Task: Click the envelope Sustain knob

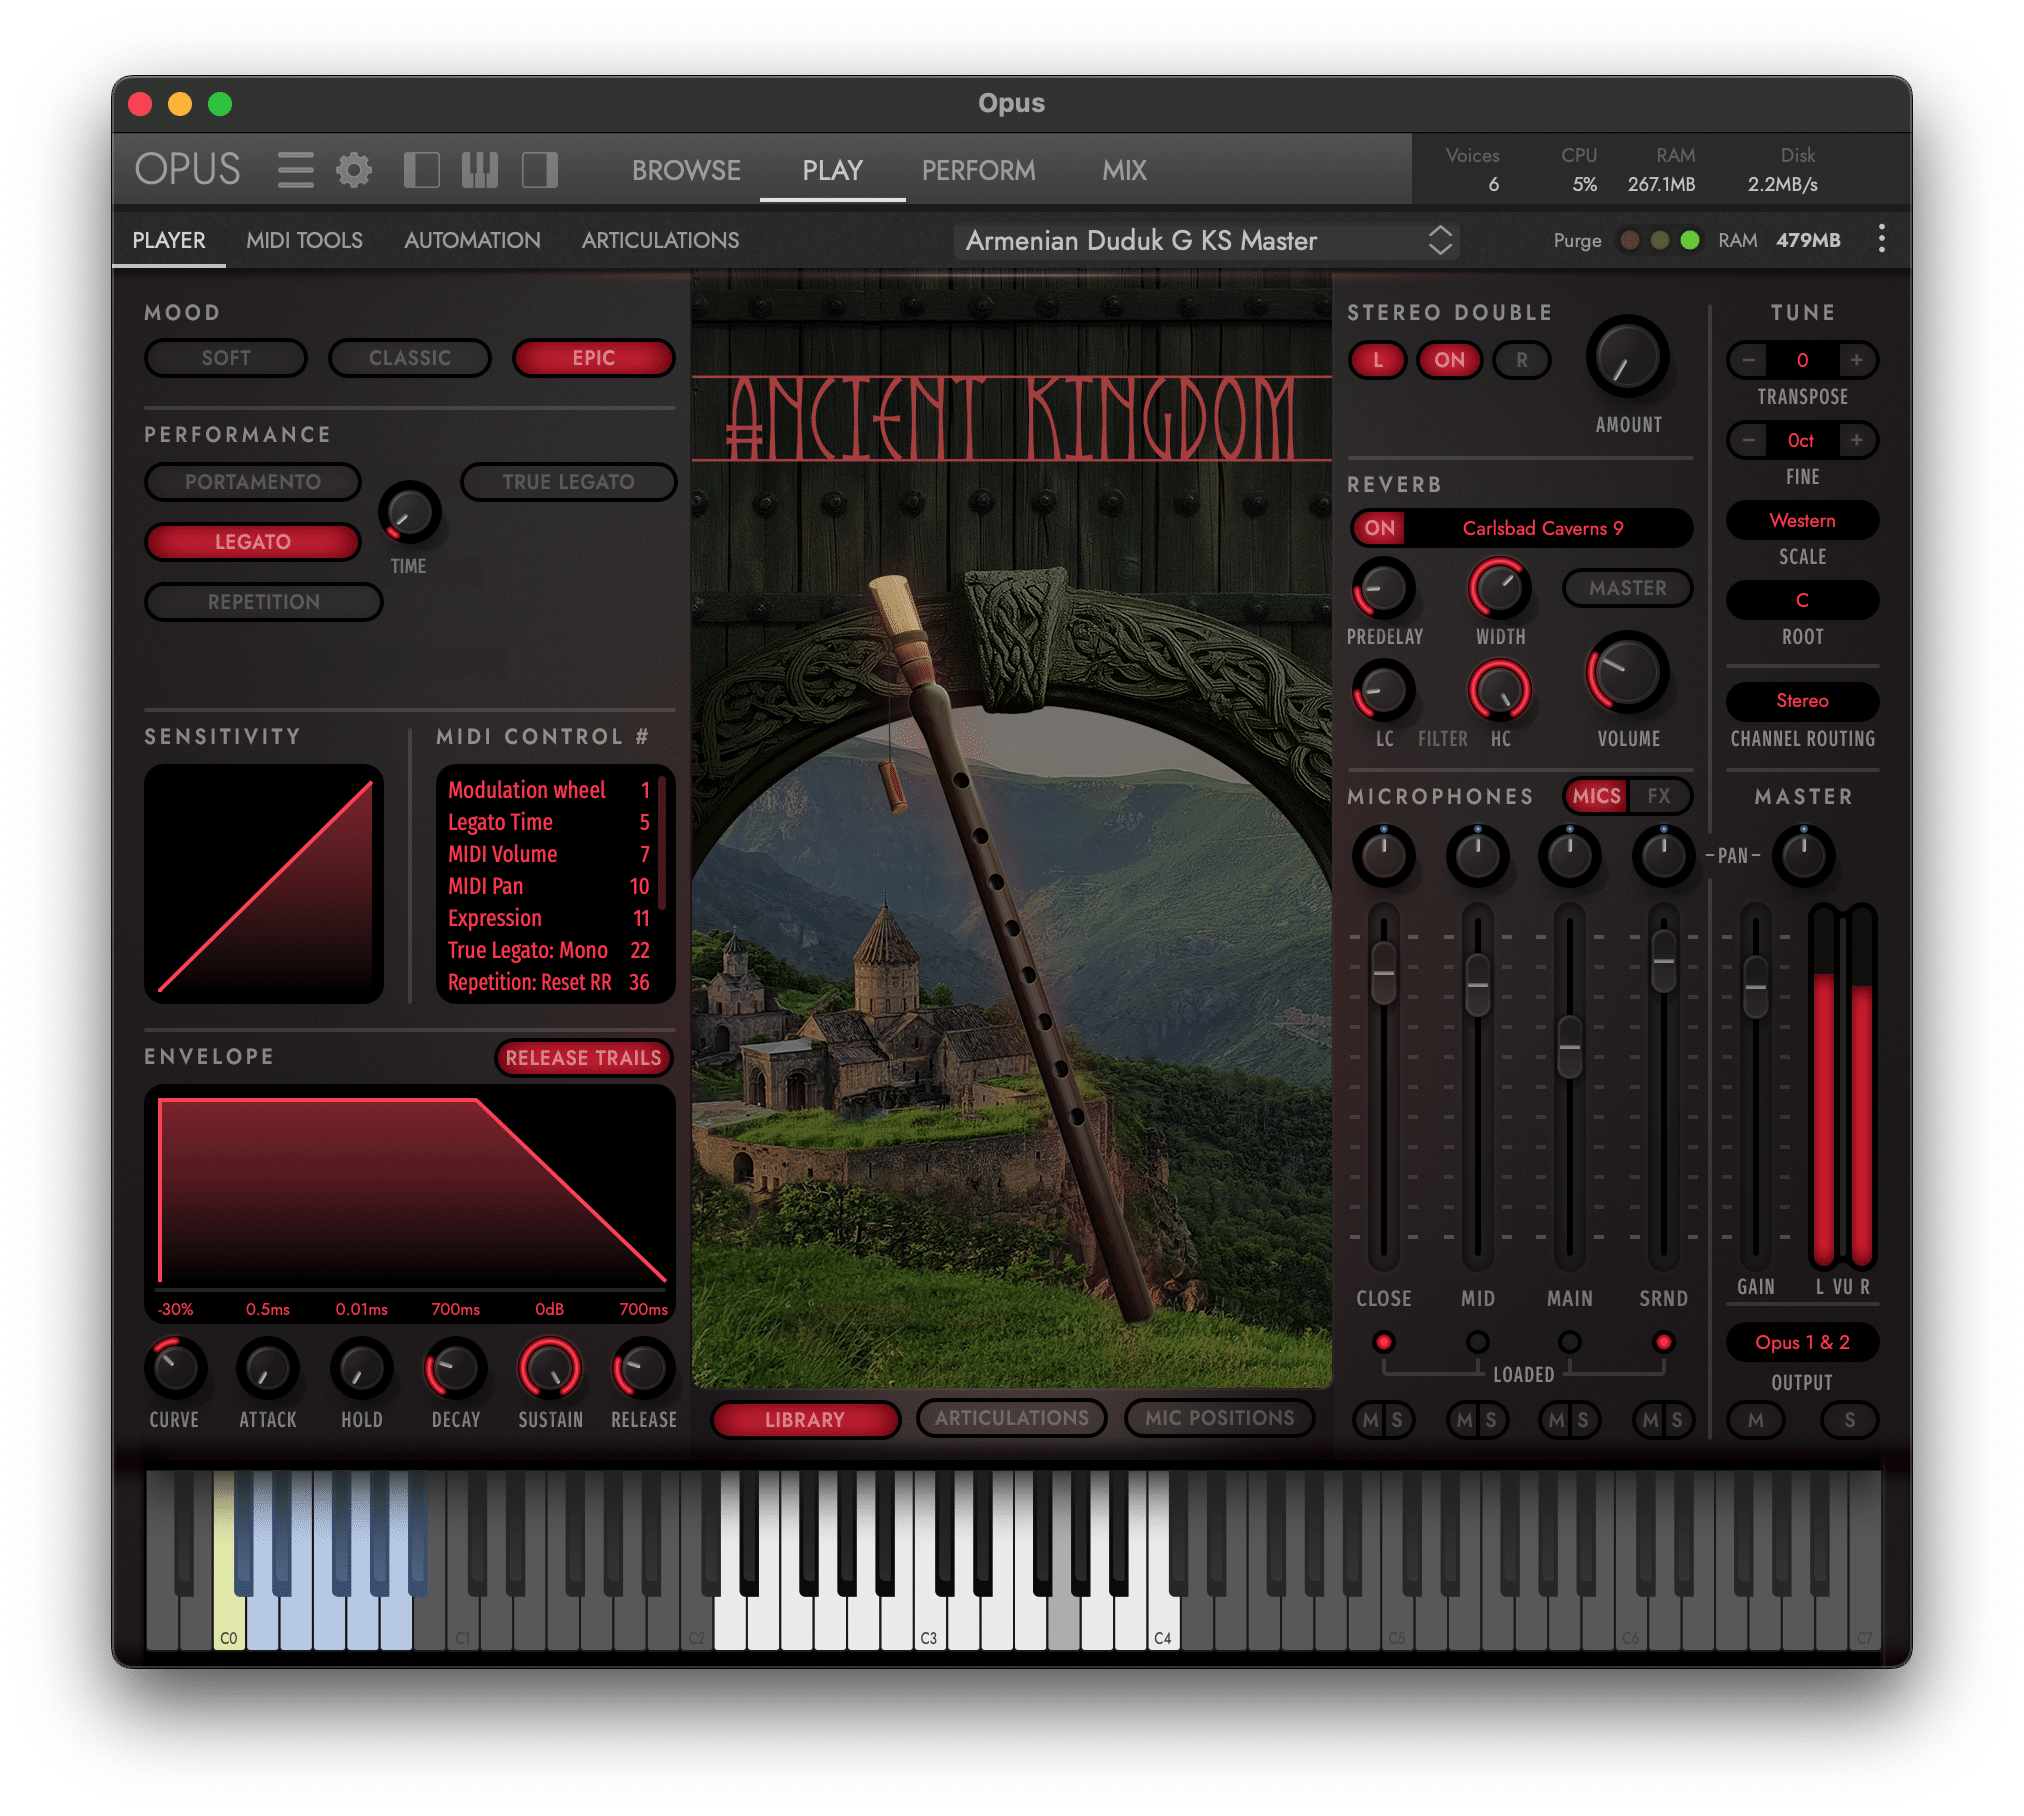Action: coord(549,1367)
